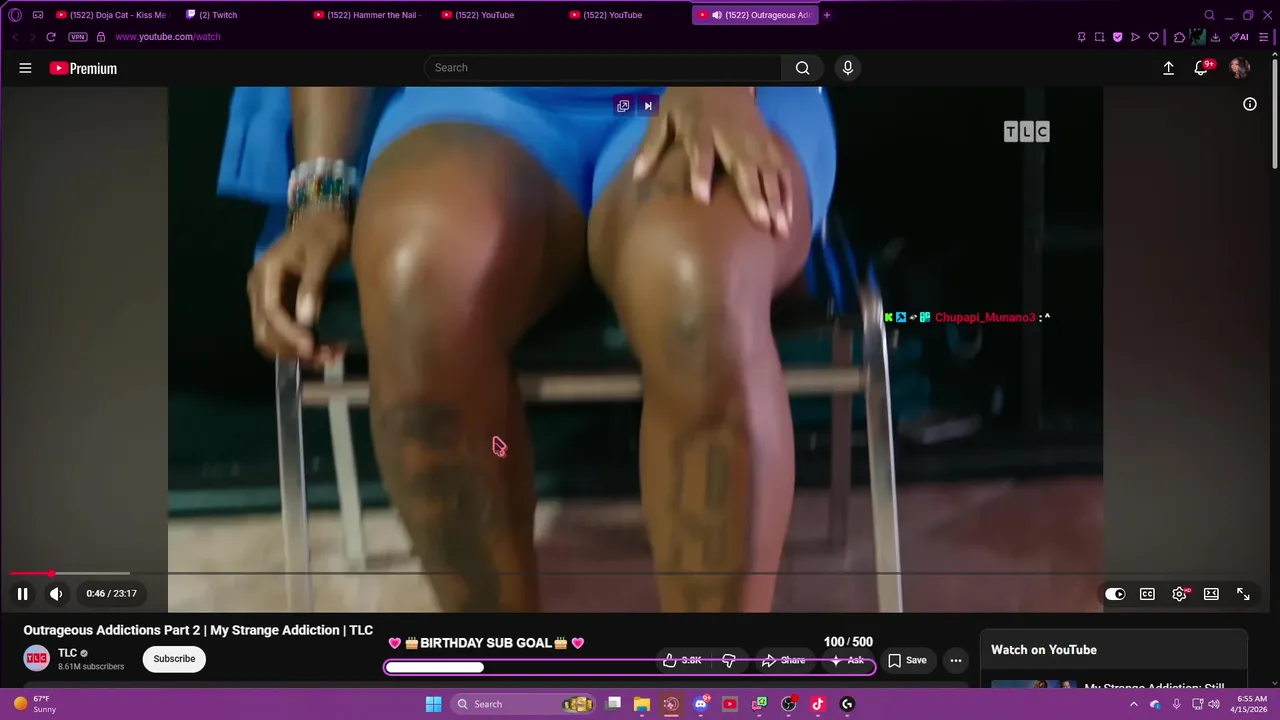Go to YouTube Premium home logo
1280x720 pixels.
click(83, 68)
